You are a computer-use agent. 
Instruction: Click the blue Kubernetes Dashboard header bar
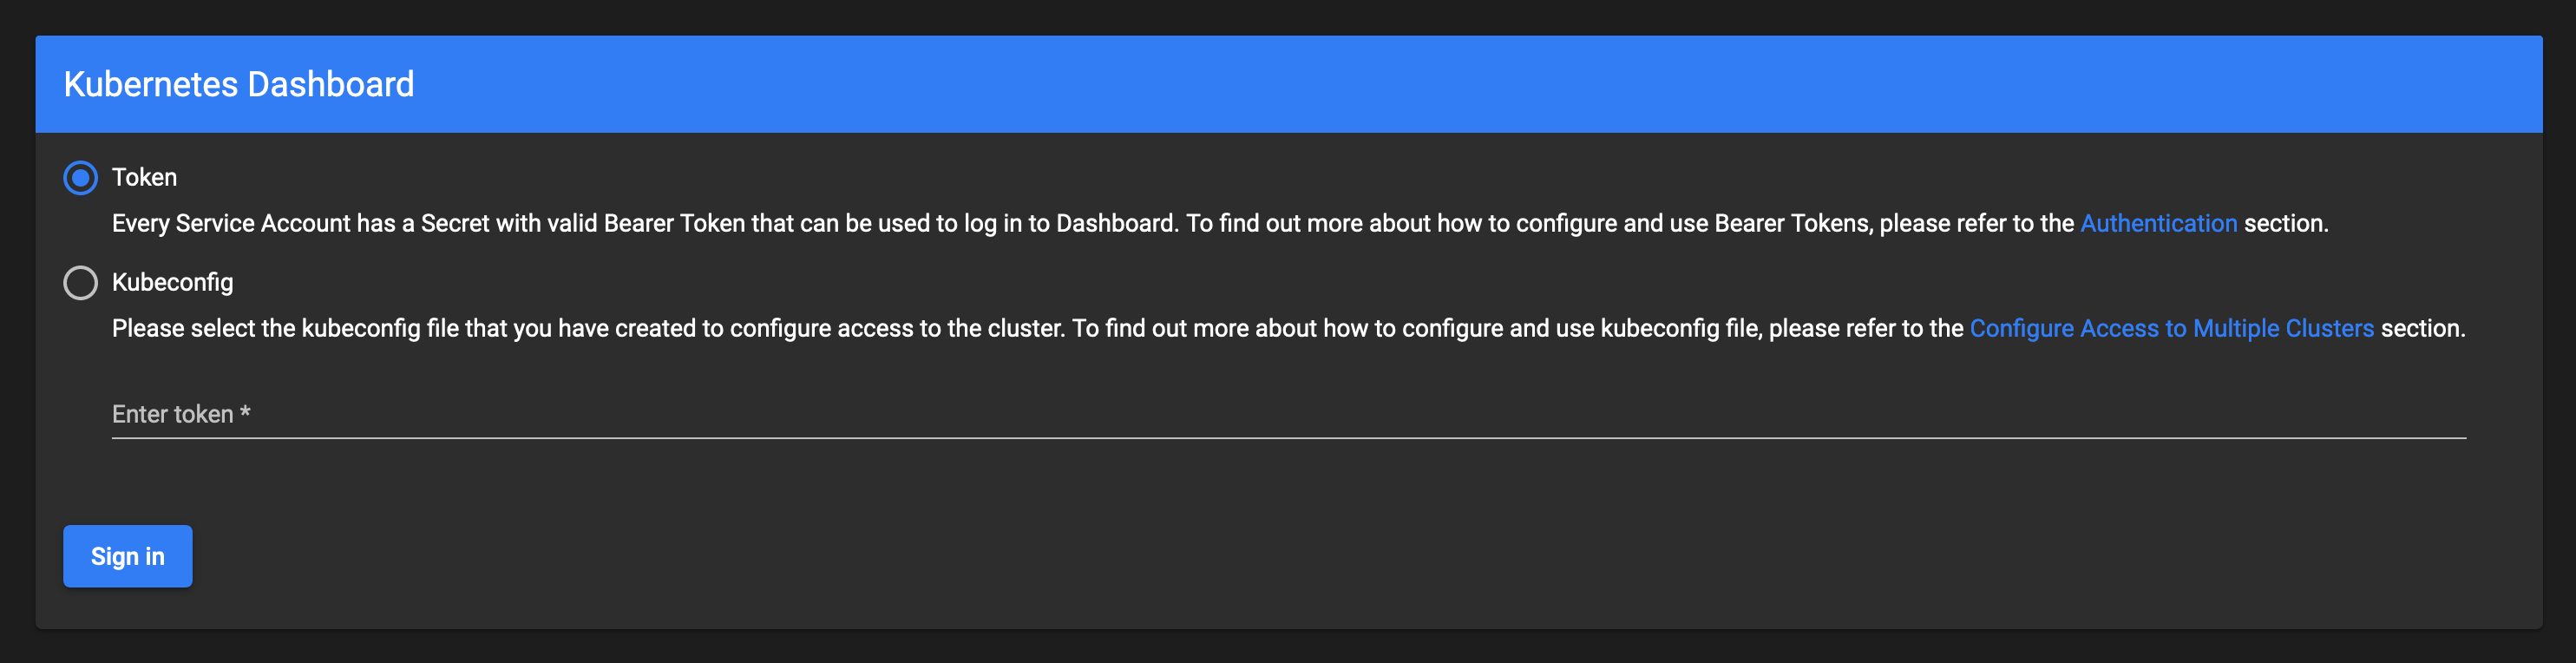point(1288,84)
